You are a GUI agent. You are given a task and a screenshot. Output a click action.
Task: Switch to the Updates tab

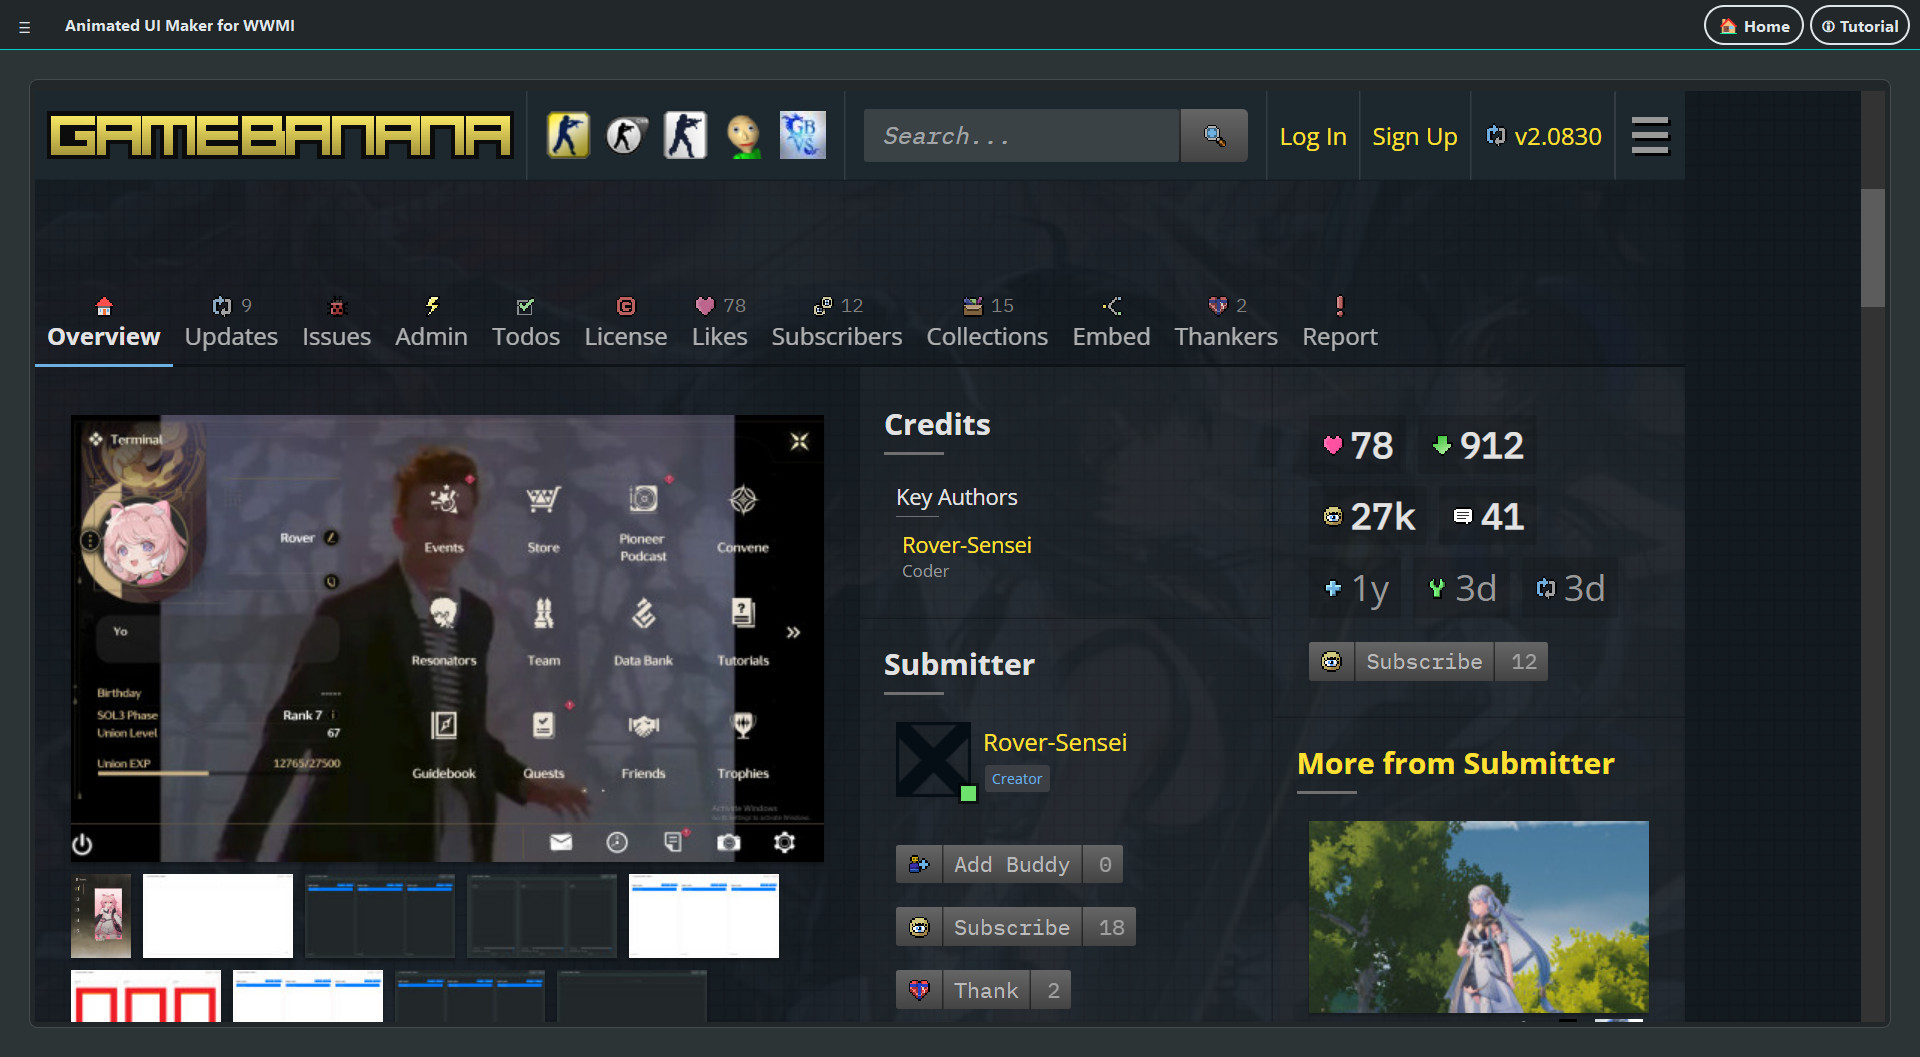(231, 336)
